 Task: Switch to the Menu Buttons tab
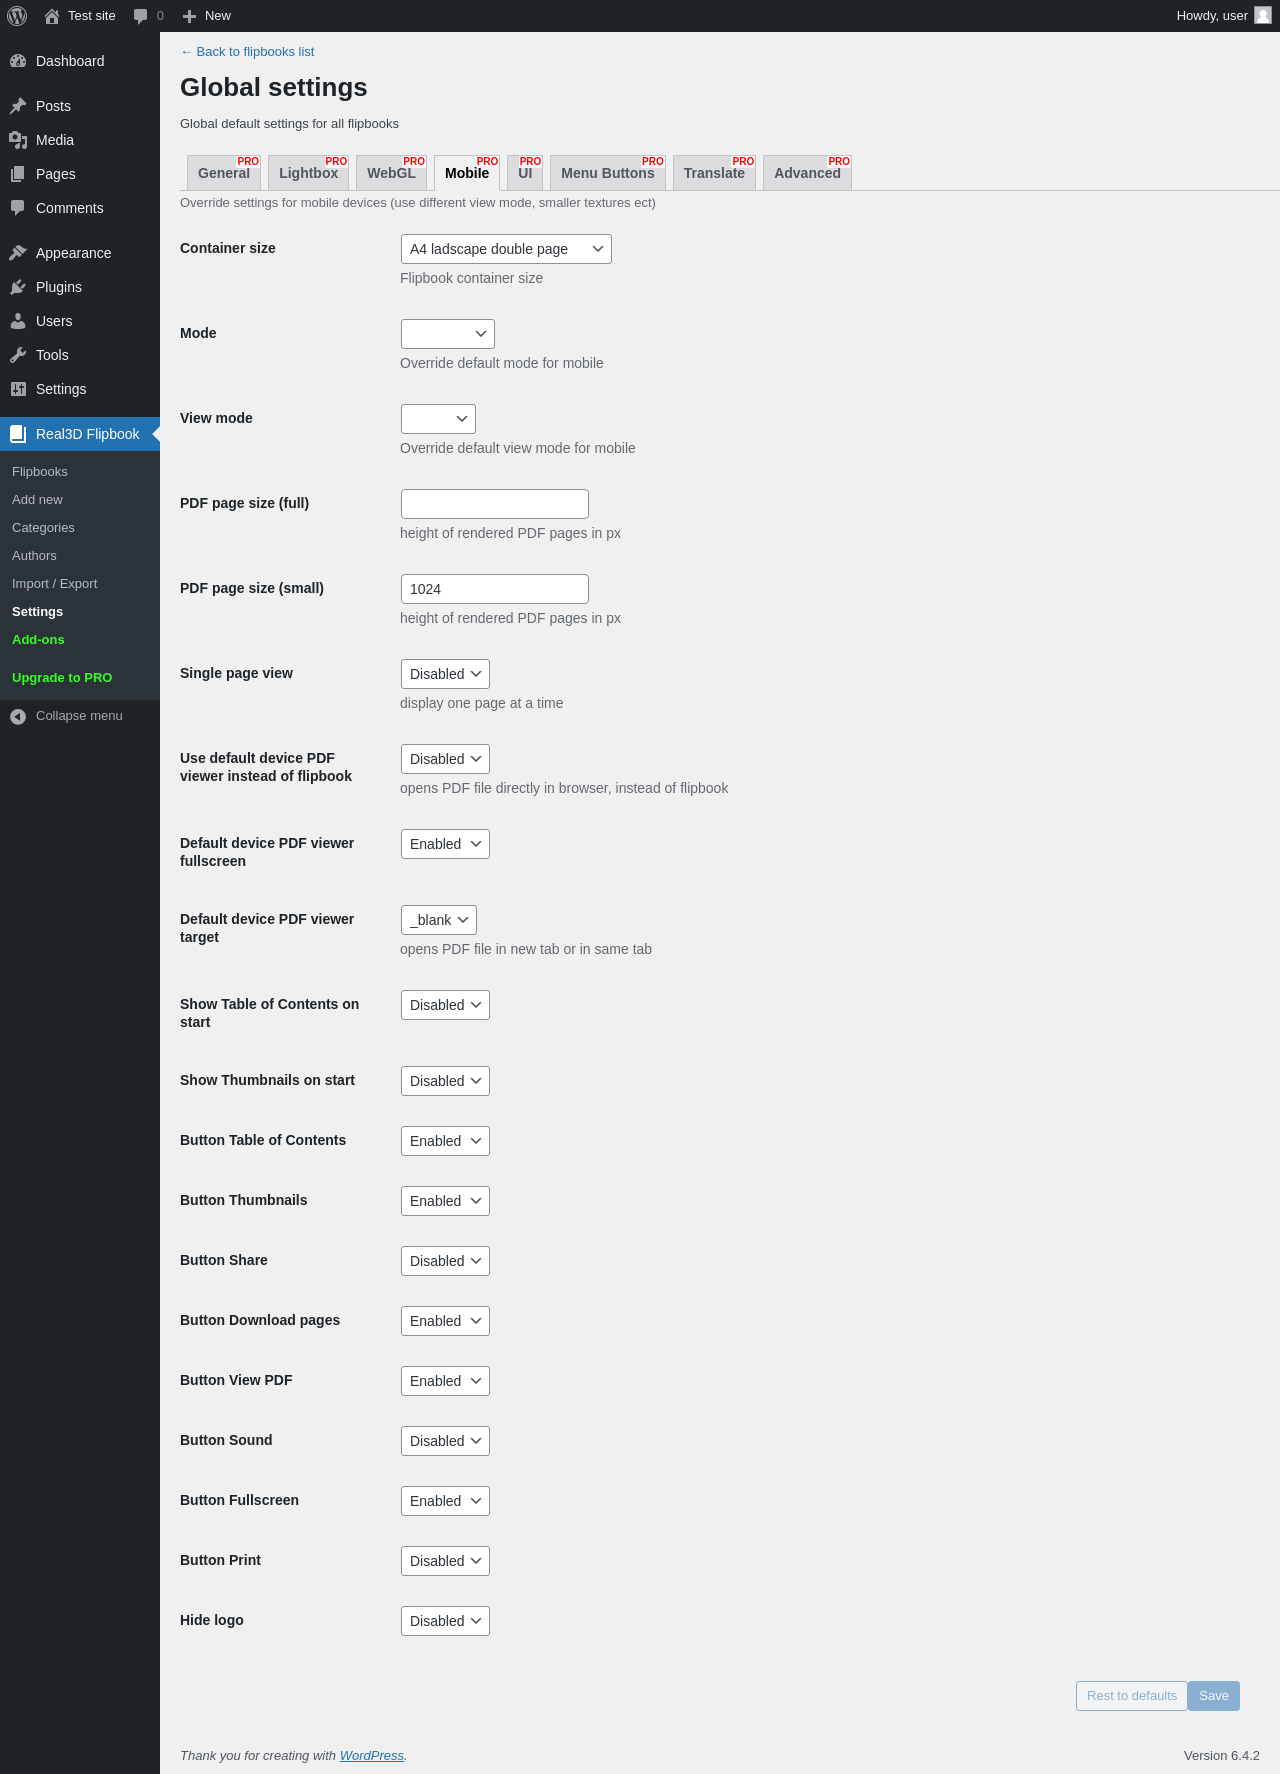click(x=607, y=173)
